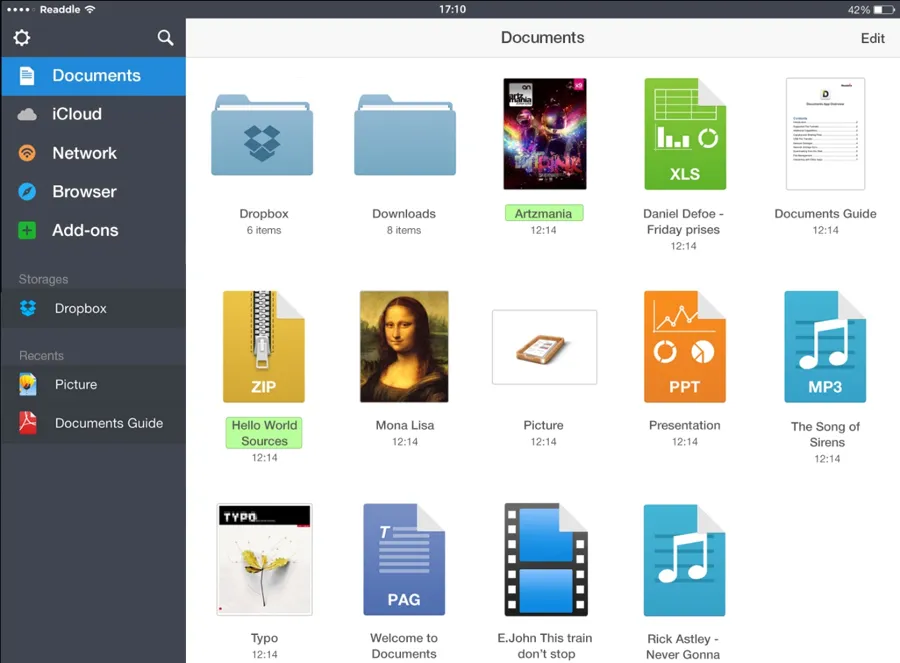
Task: Open the Downloads folder
Action: (x=404, y=140)
